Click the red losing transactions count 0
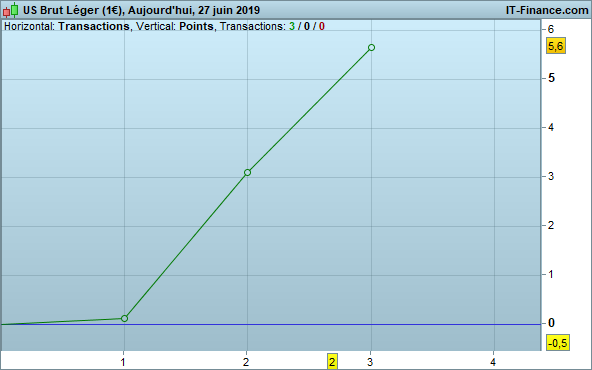Image resolution: width=592 pixels, height=370 pixels. click(322, 26)
